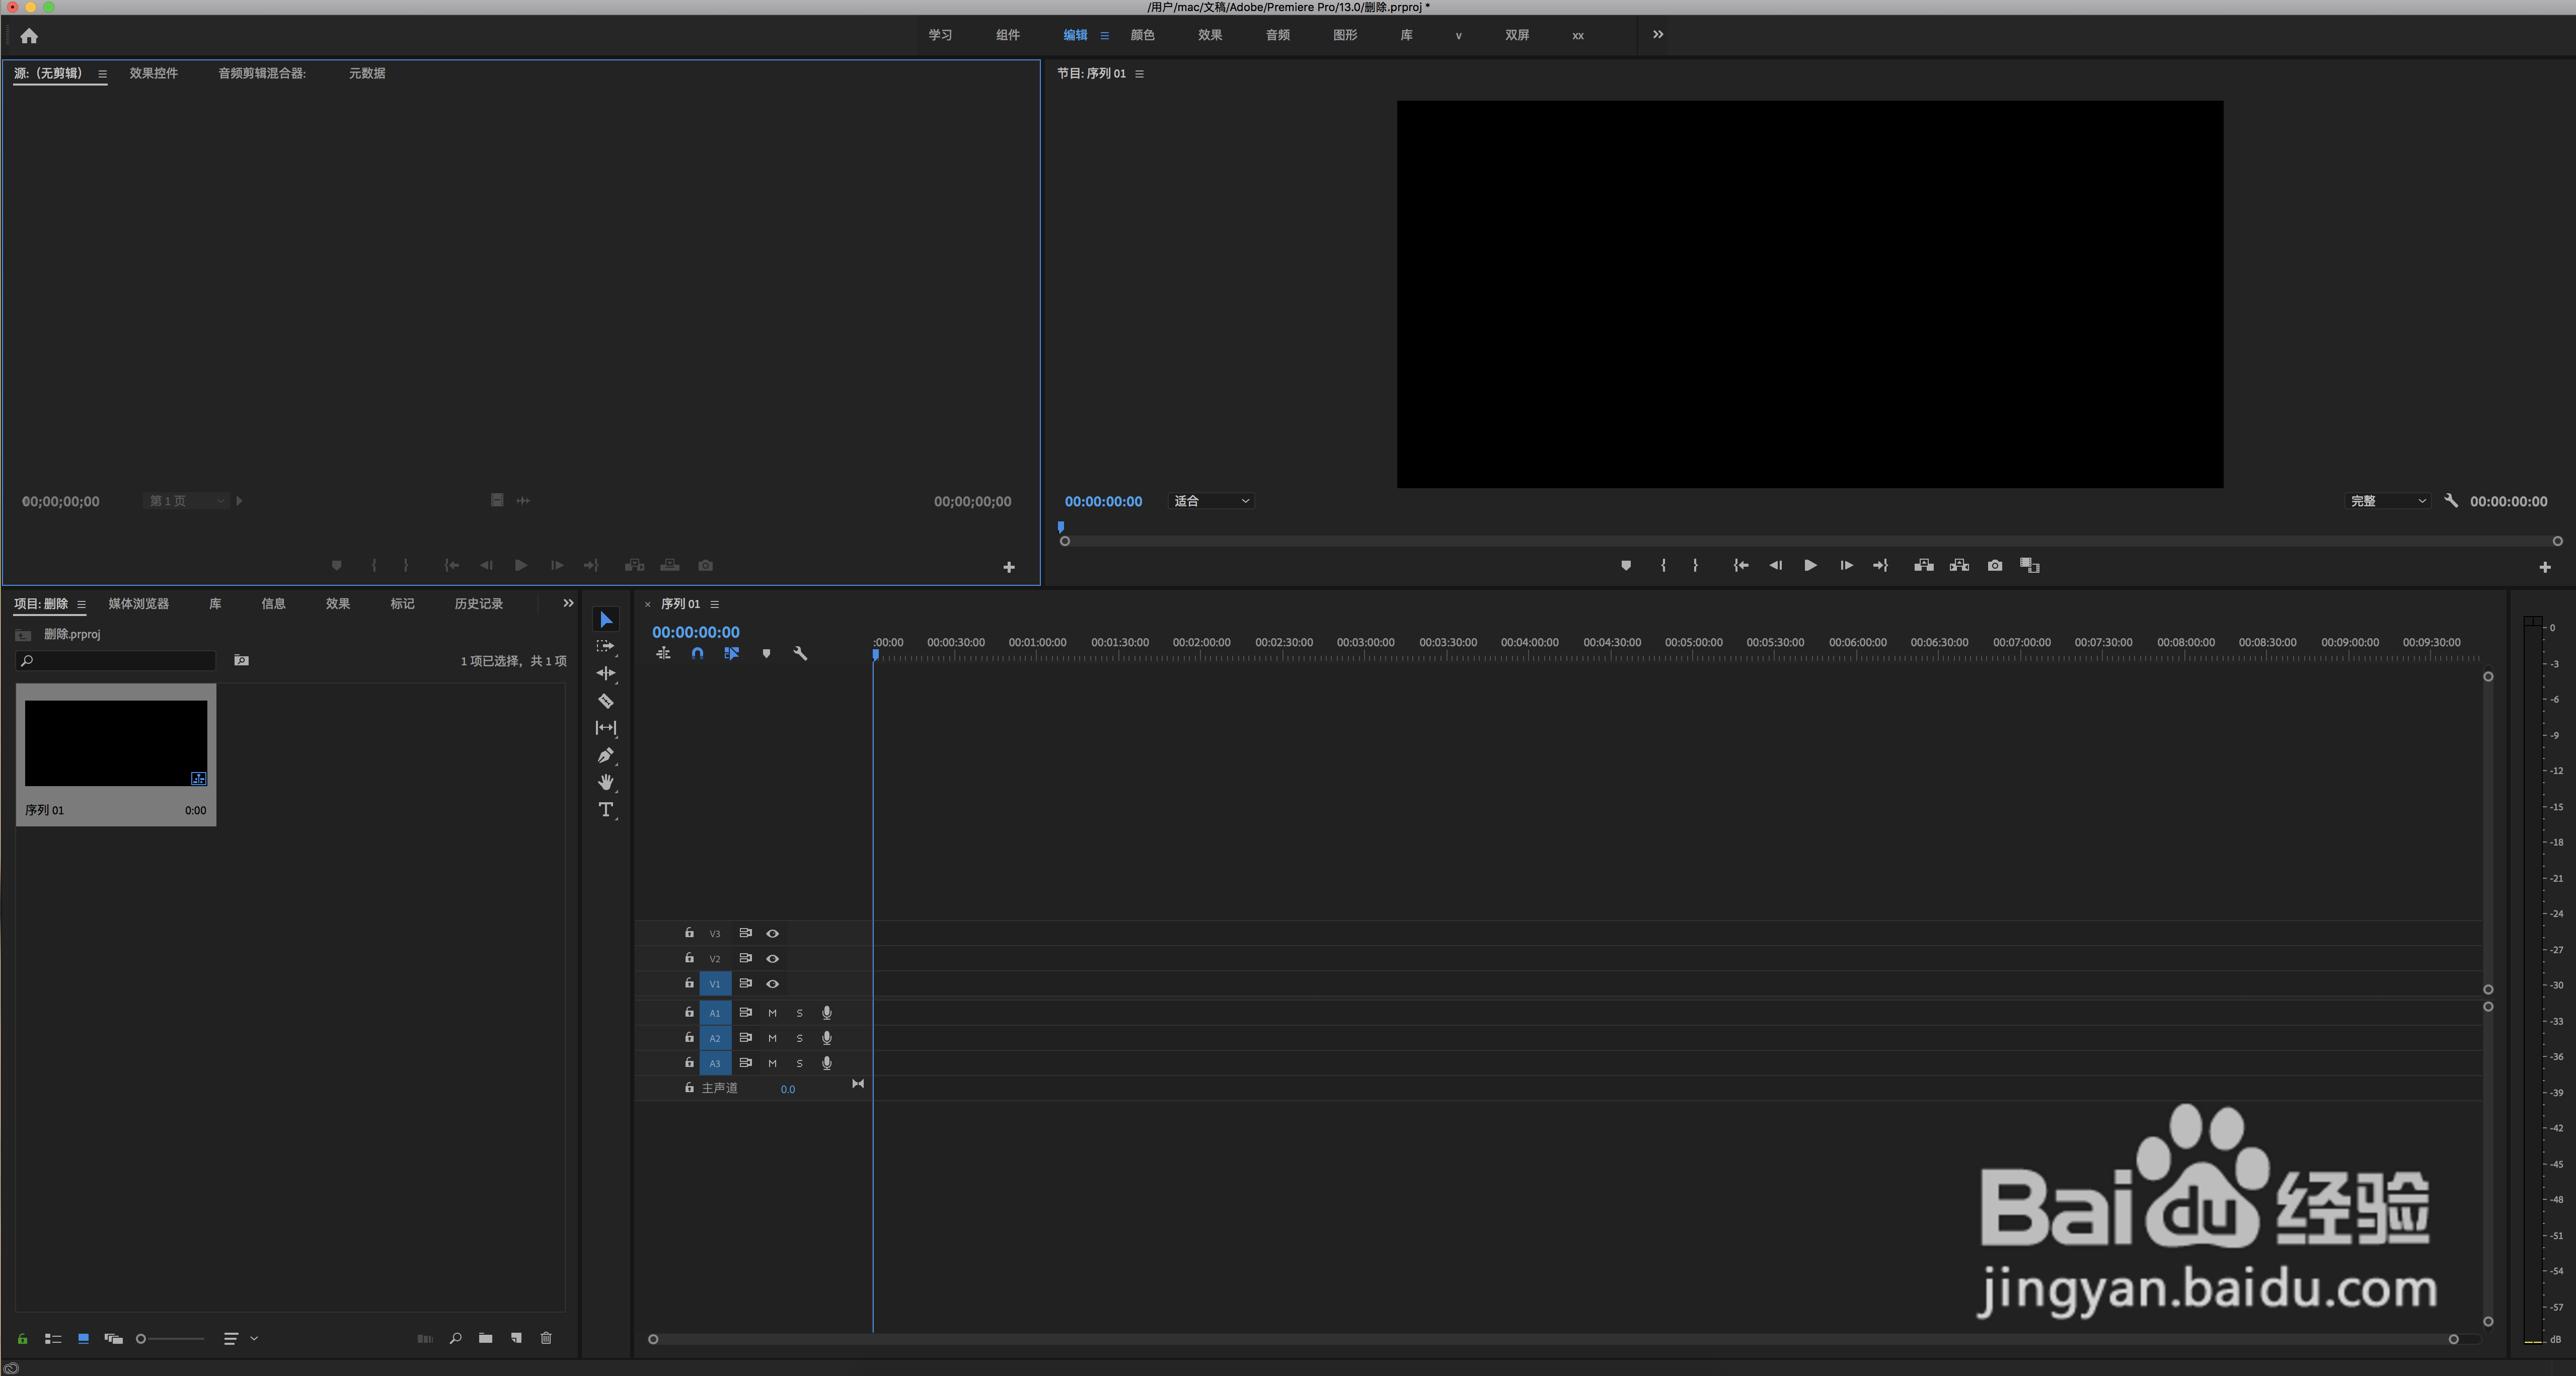Switch project panel to freeform view
Viewport: 2576px width, 1376px height.
coord(113,1339)
